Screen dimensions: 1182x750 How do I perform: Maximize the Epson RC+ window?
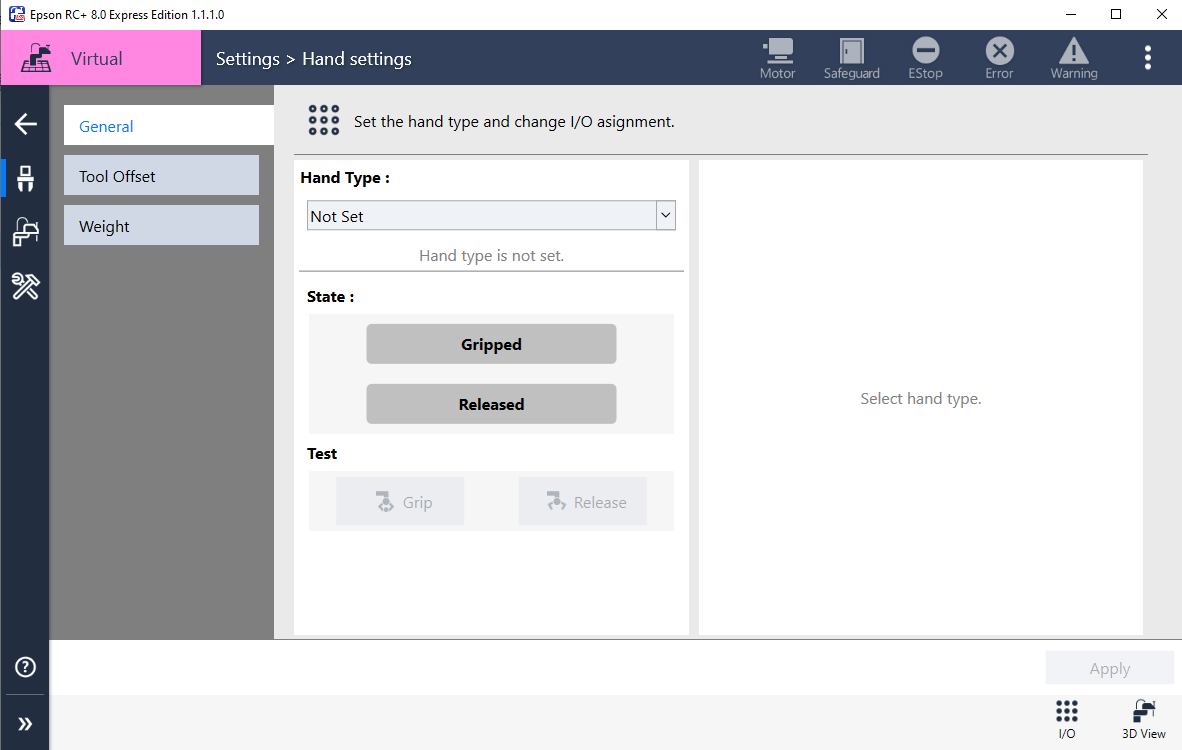click(x=1116, y=14)
